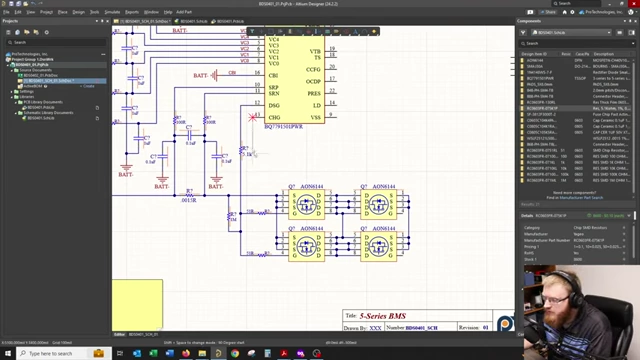Open Excel from the Windows taskbar
This screenshot has height=360, width=640.
pyautogui.click(x=153, y=353)
